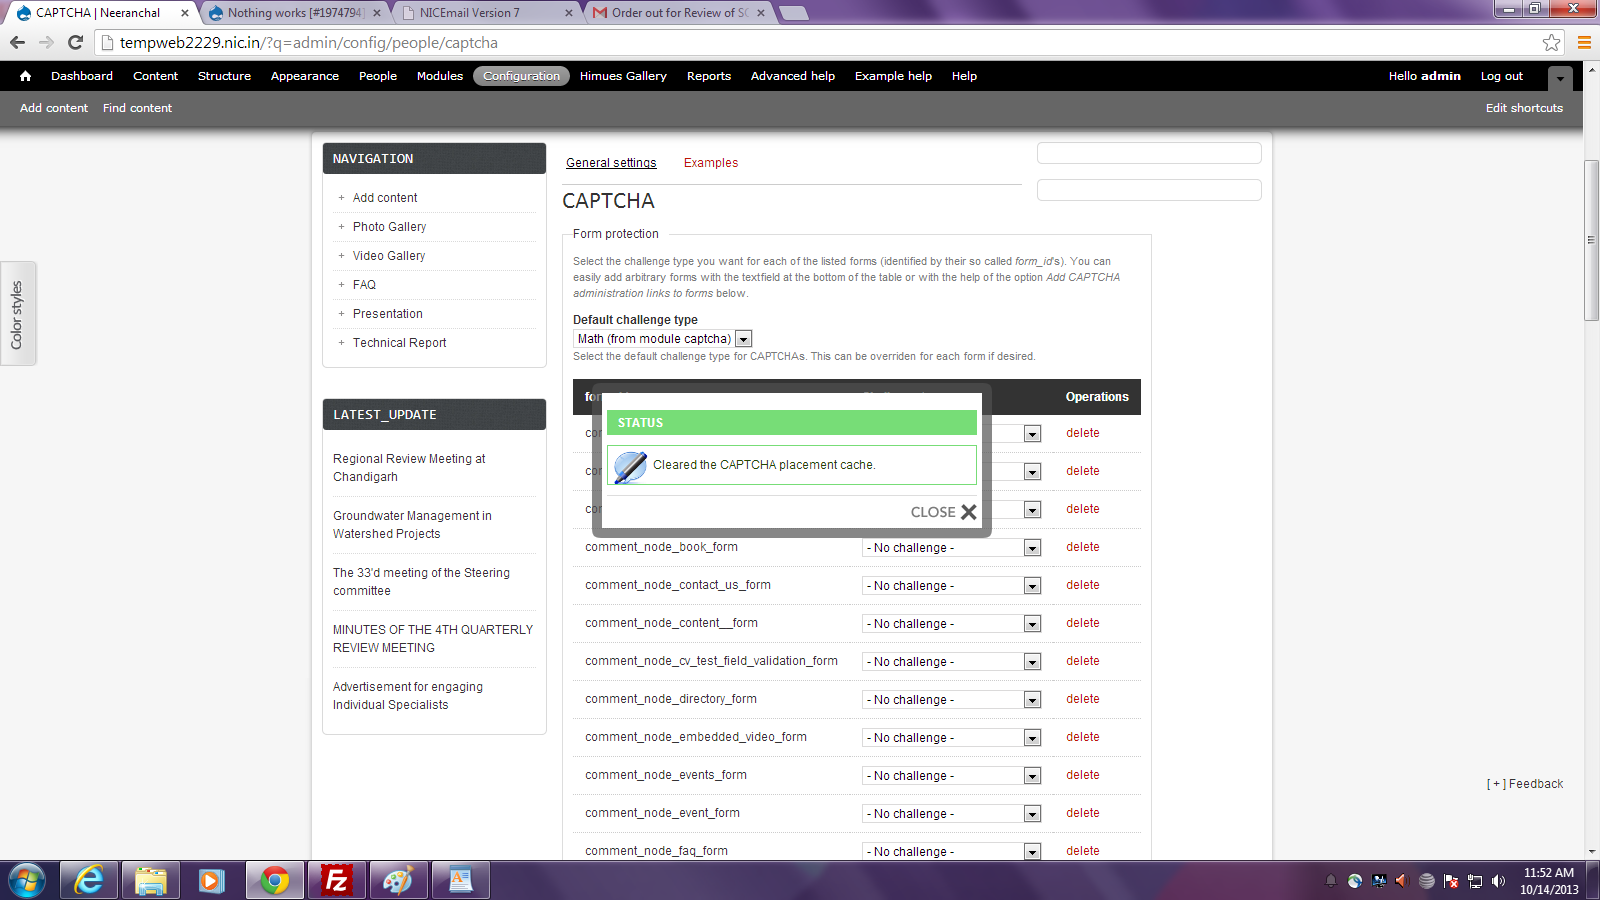
Task: Click the CLOSE text on status popup
Action: point(933,512)
